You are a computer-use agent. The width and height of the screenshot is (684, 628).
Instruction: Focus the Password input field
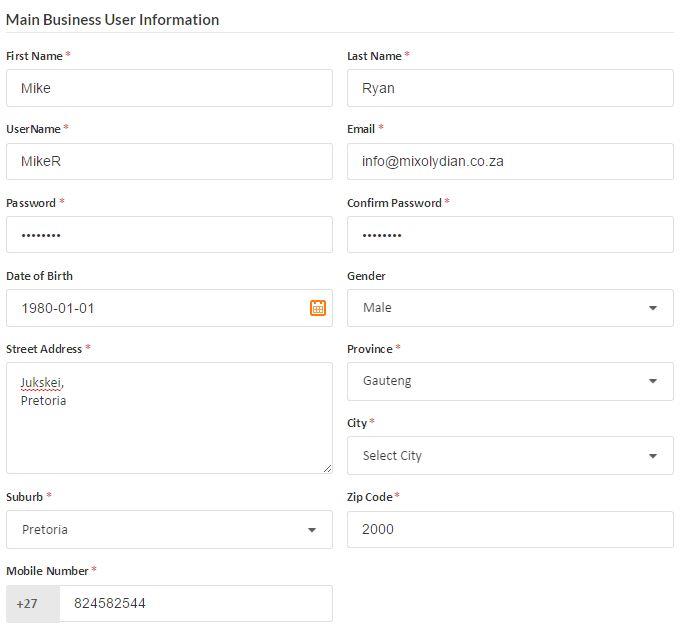tap(169, 235)
